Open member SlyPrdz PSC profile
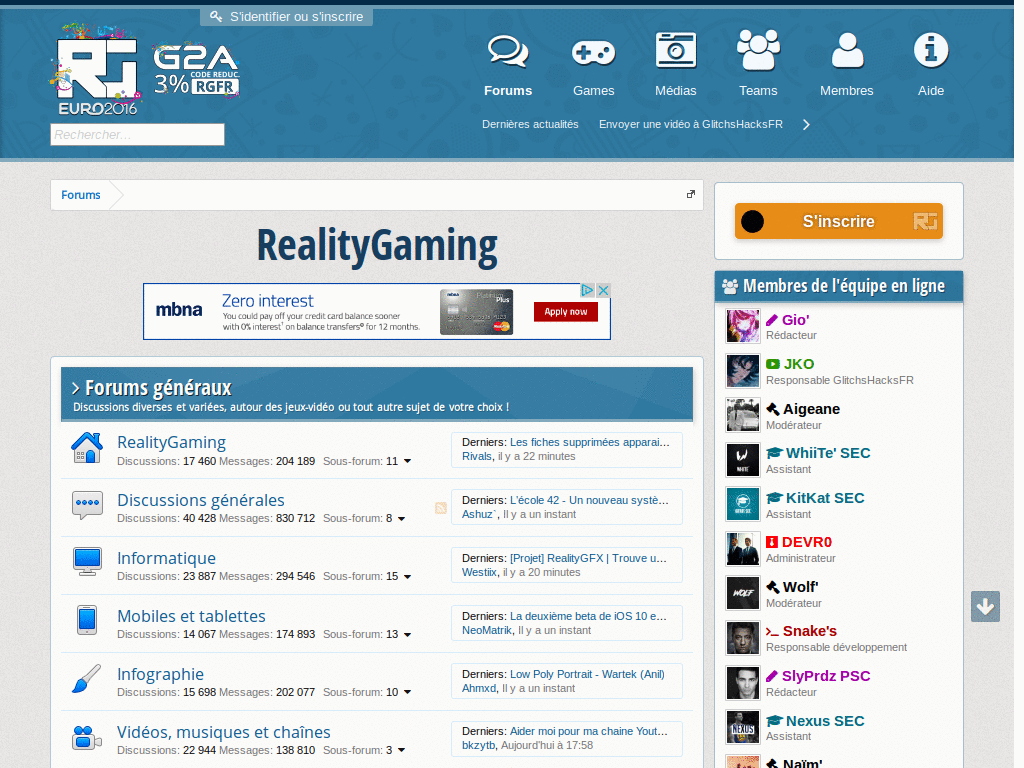1024x768 pixels. [826, 676]
